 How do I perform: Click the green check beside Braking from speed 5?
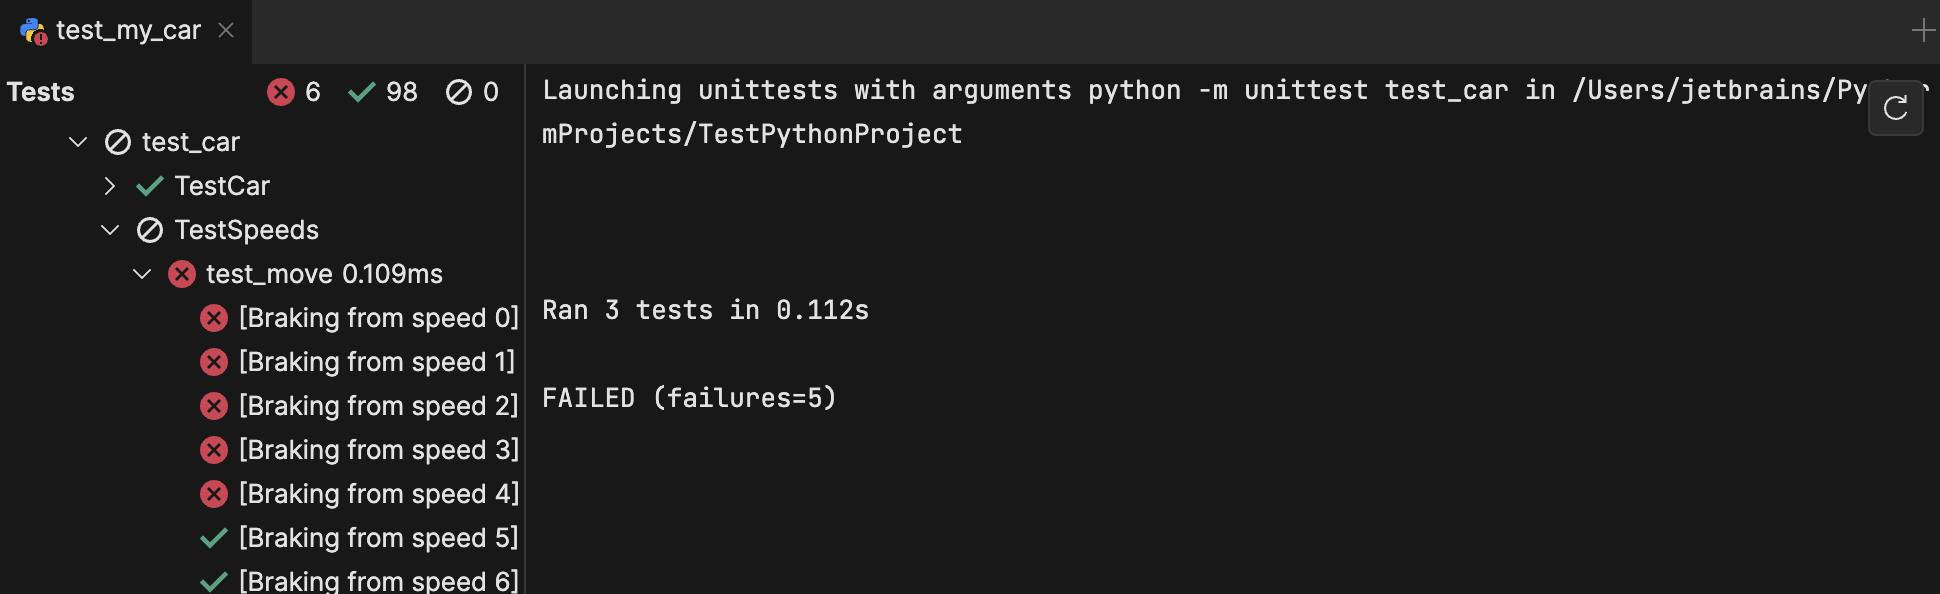(214, 538)
